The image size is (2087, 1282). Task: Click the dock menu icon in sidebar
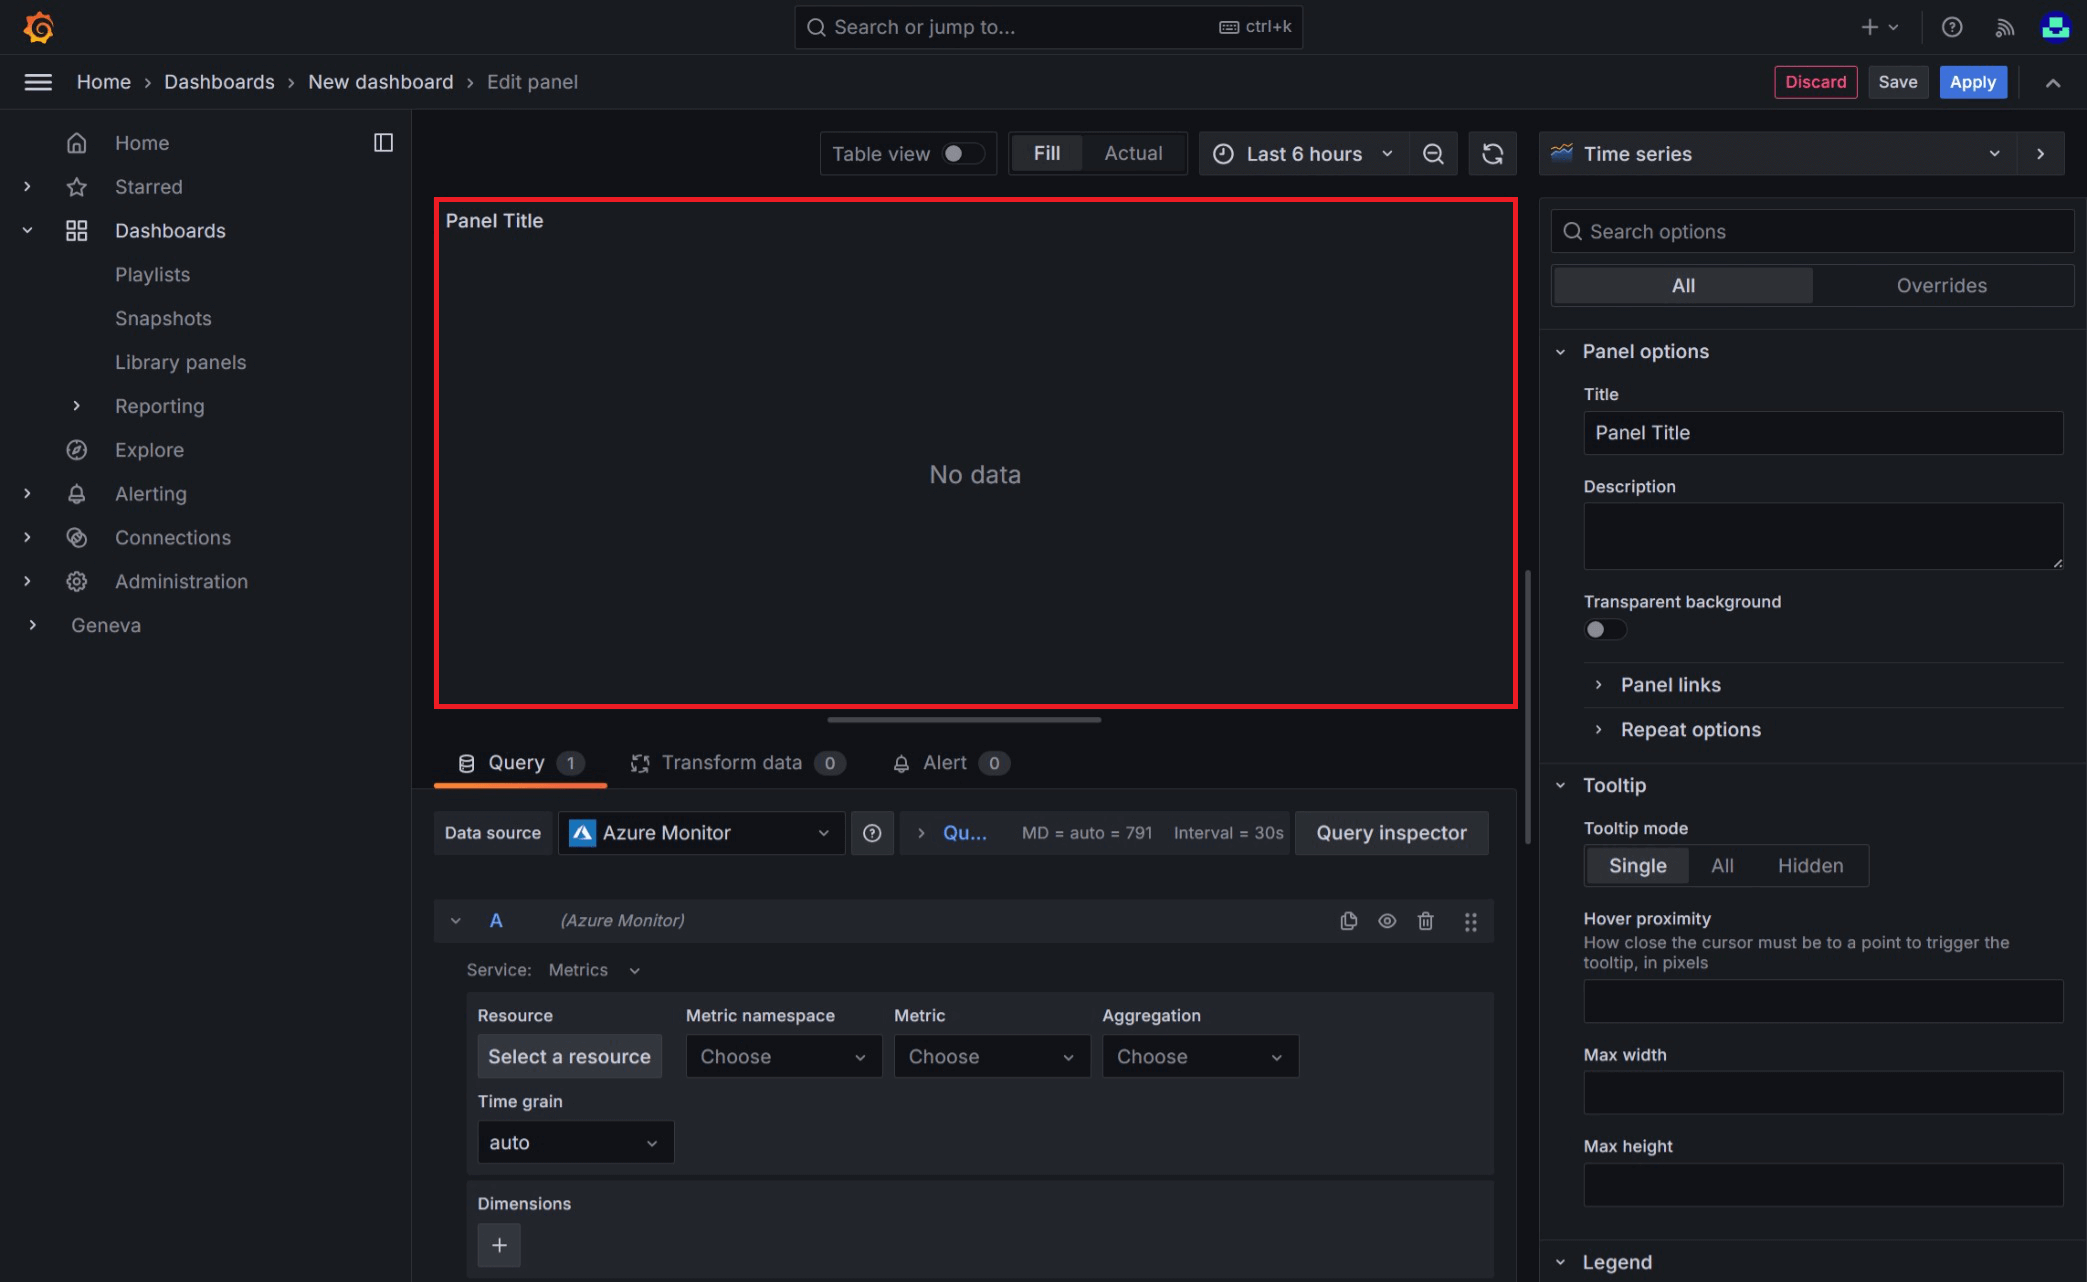[383, 143]
